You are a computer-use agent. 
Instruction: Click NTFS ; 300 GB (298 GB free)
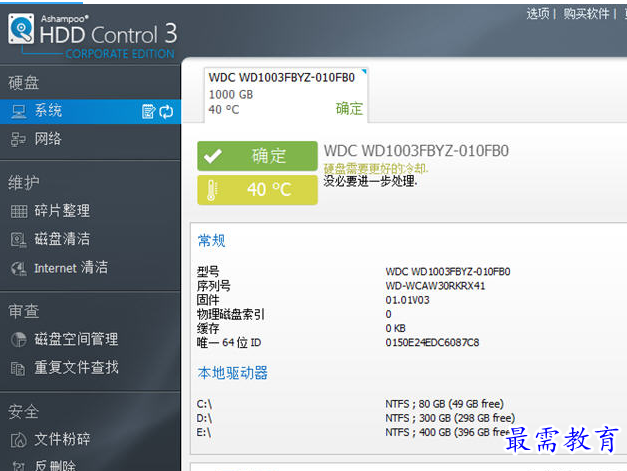(x=450, y=418)
